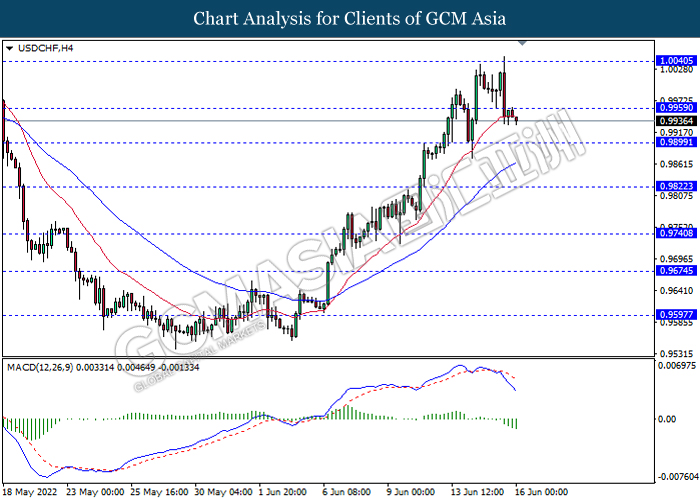Image resolution: width=700 pixels, height=500 pixels.
Task: Click the MACD zero level 0.00
Action: [x=667, y=419]
